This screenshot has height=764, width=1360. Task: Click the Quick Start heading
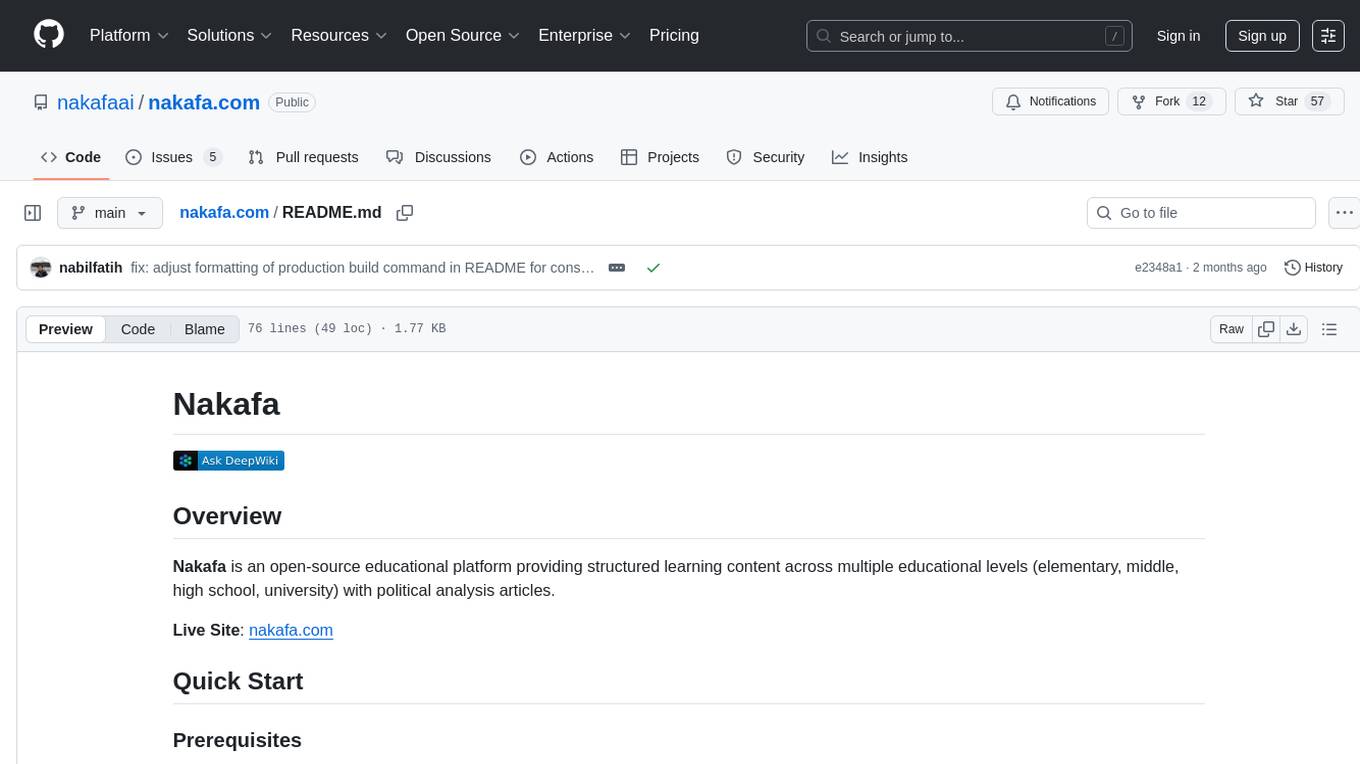coord(238,681)
